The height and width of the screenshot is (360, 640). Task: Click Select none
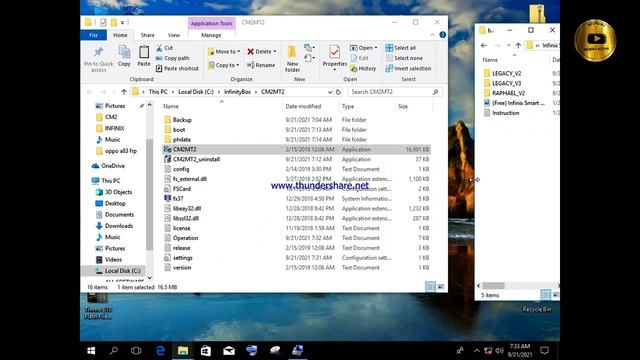[x=404, y=58]
